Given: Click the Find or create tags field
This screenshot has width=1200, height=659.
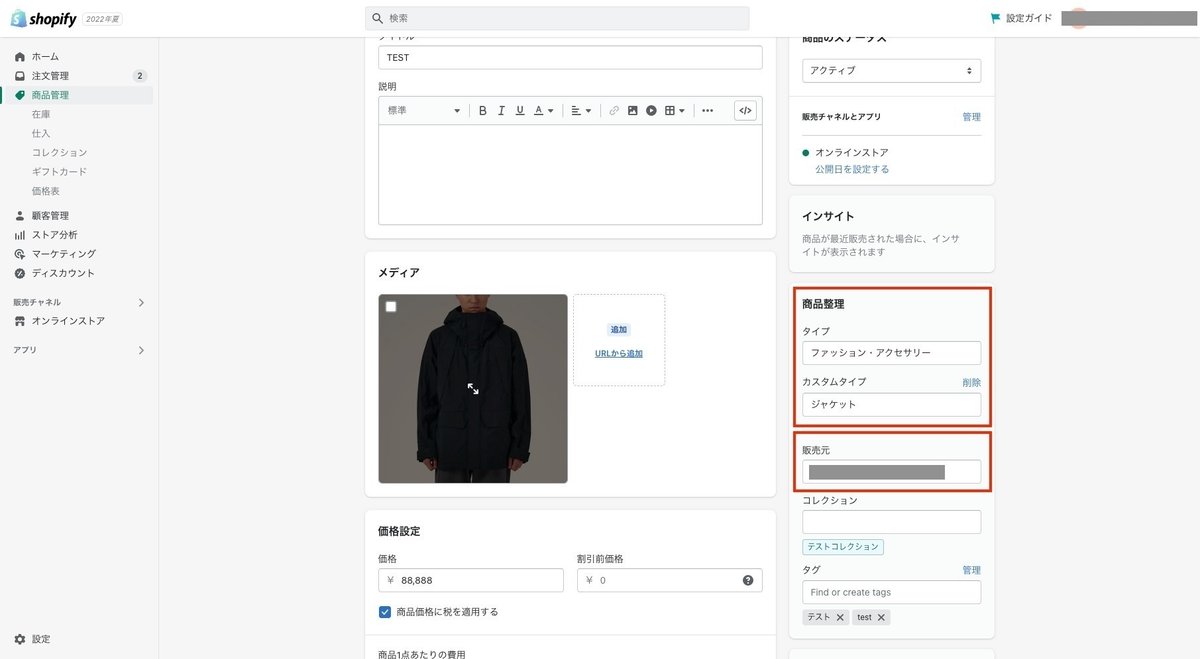Looking at the screenshot, I should pyautogui.click(x=891, y=592).
